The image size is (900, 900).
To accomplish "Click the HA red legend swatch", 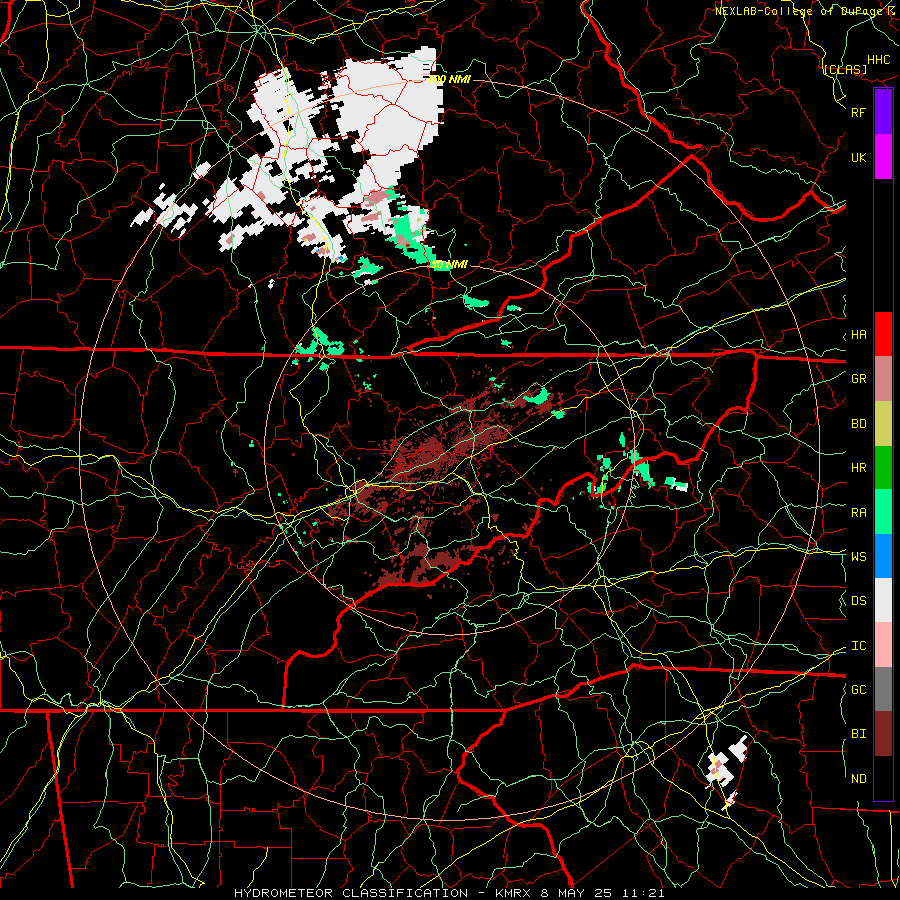I will (x=883, y=334).
